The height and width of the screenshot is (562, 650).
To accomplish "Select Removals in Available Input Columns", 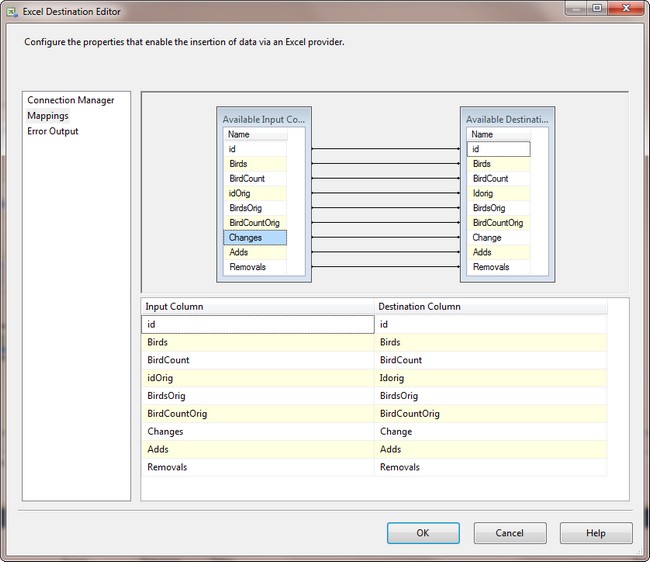I will (255, 267).
